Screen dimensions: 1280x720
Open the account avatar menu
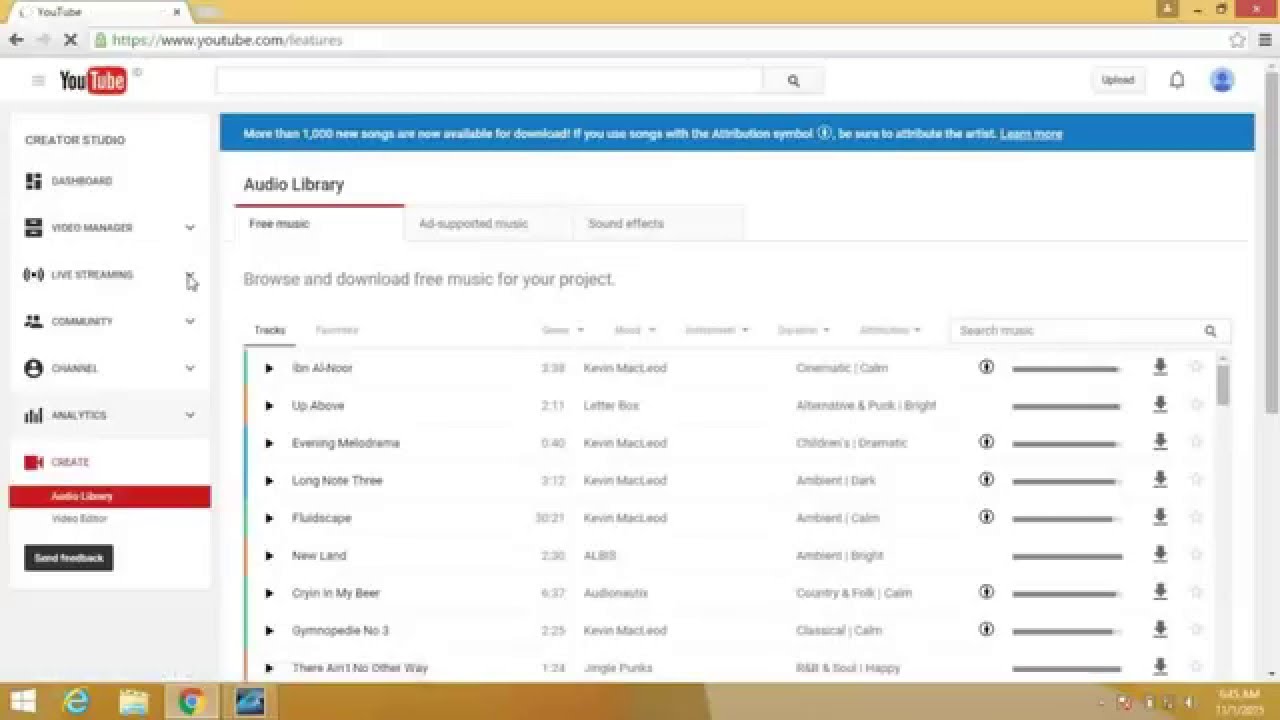1222,80
